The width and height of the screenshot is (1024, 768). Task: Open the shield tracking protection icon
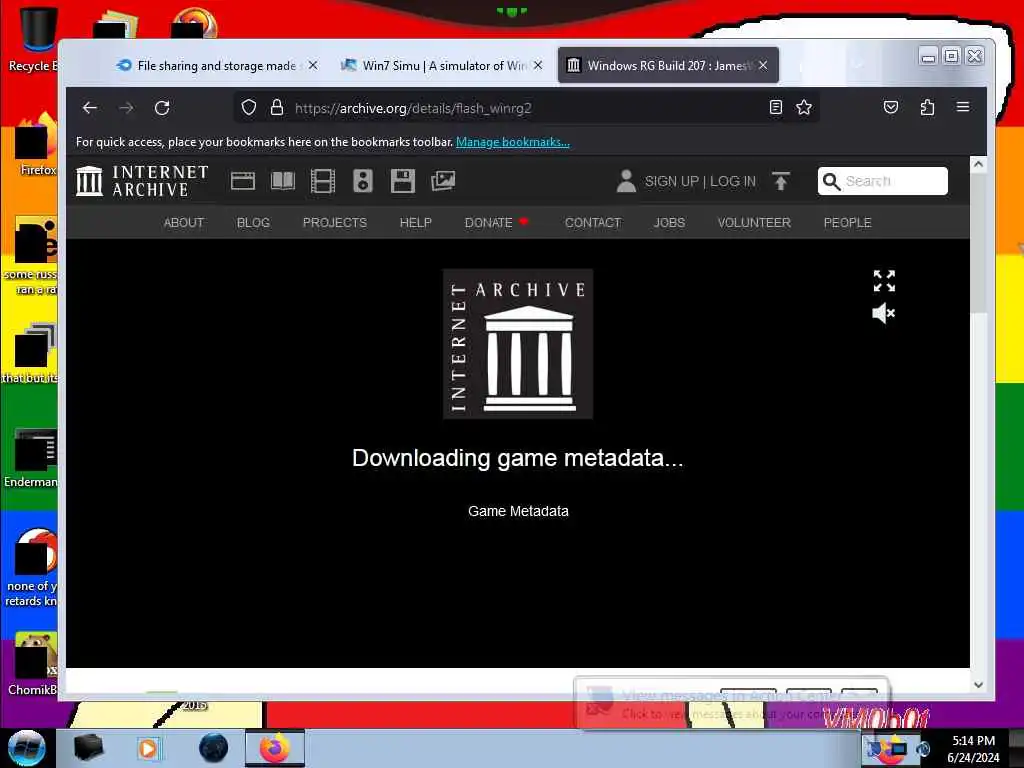click(249, 108)
